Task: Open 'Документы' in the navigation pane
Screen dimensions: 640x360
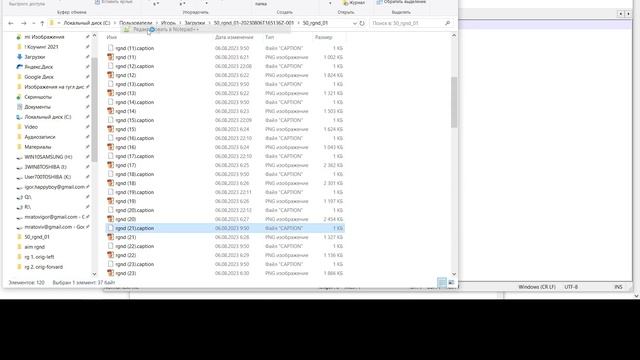Action: [x=37, y=107]
